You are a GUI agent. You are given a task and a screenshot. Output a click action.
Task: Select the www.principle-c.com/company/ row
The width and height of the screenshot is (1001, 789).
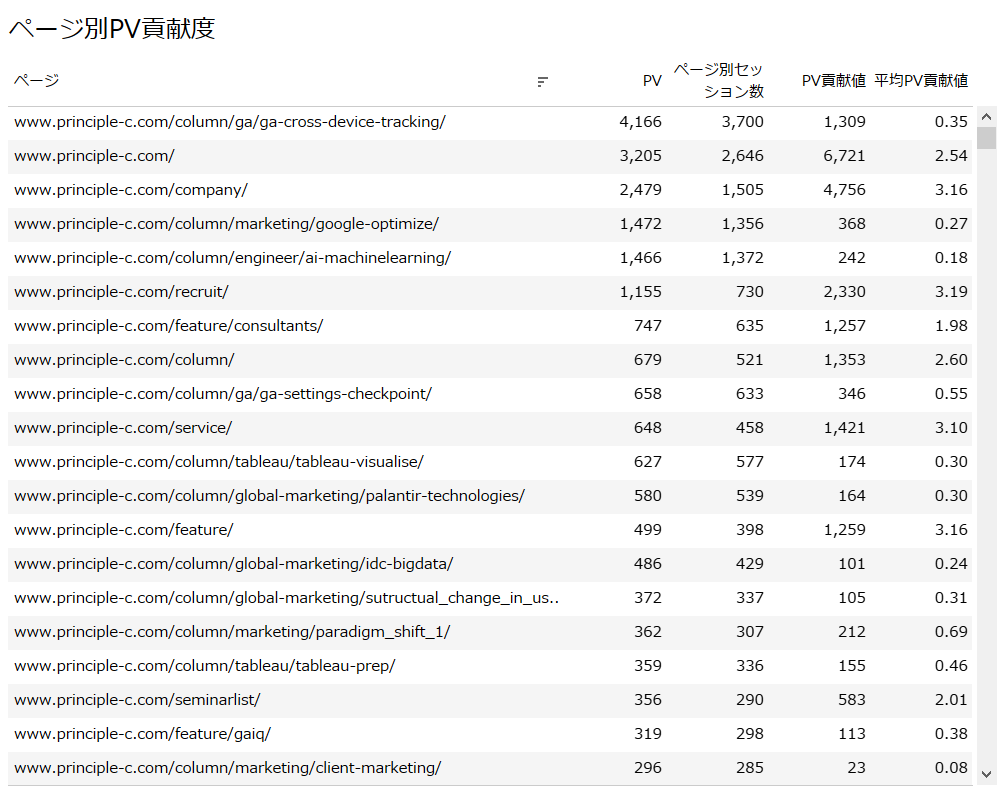130,190
